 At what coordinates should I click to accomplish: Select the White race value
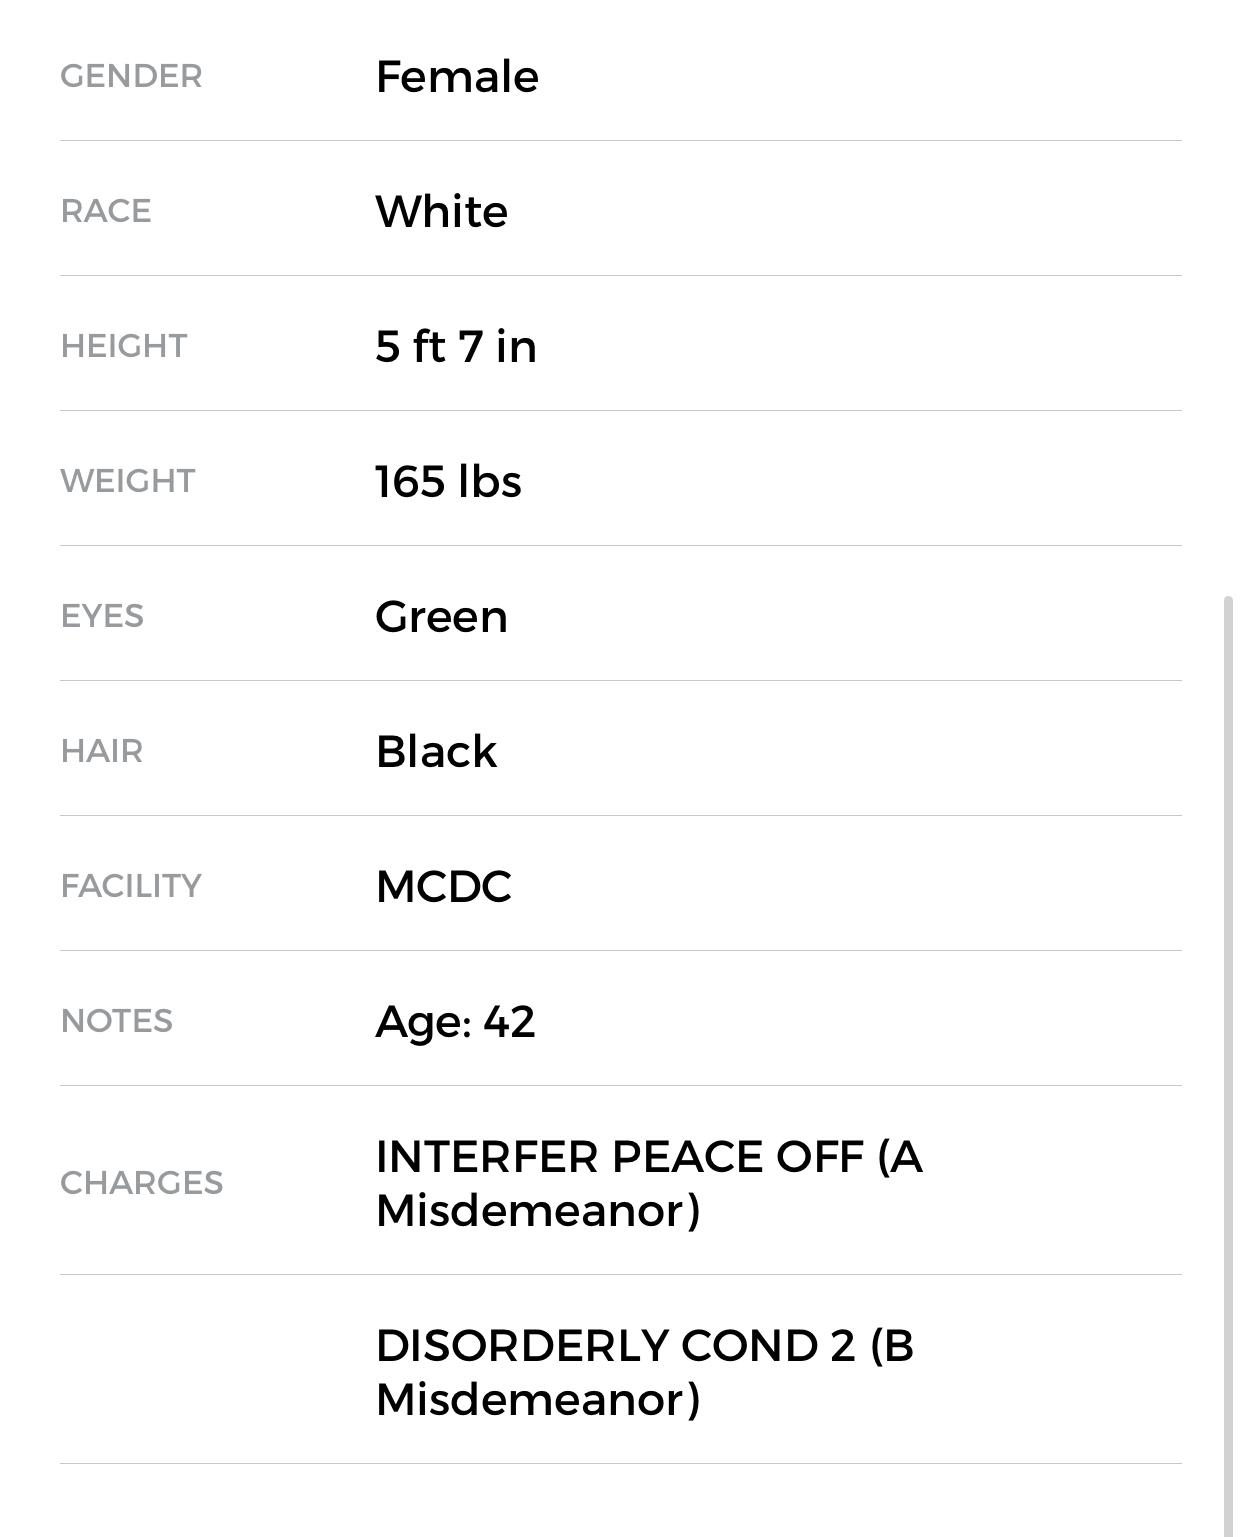[441, 211]
